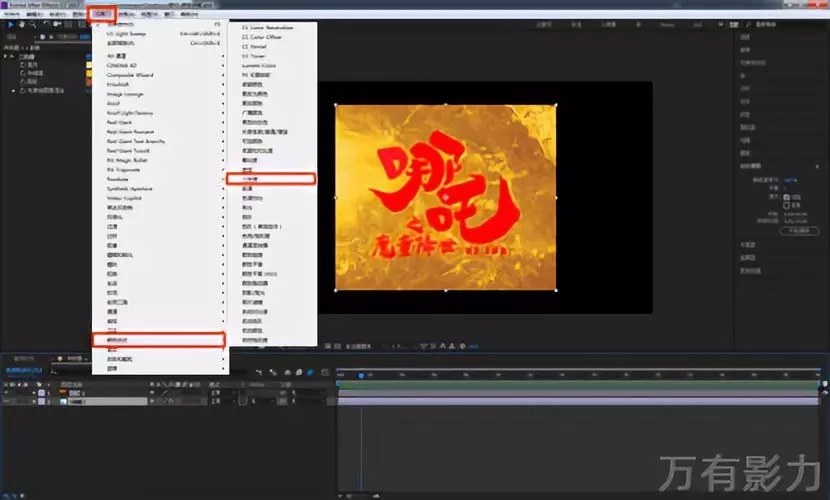Hide the top layer using its eye toggle
This screenshot has width=830, height=500.
[6, 392]
